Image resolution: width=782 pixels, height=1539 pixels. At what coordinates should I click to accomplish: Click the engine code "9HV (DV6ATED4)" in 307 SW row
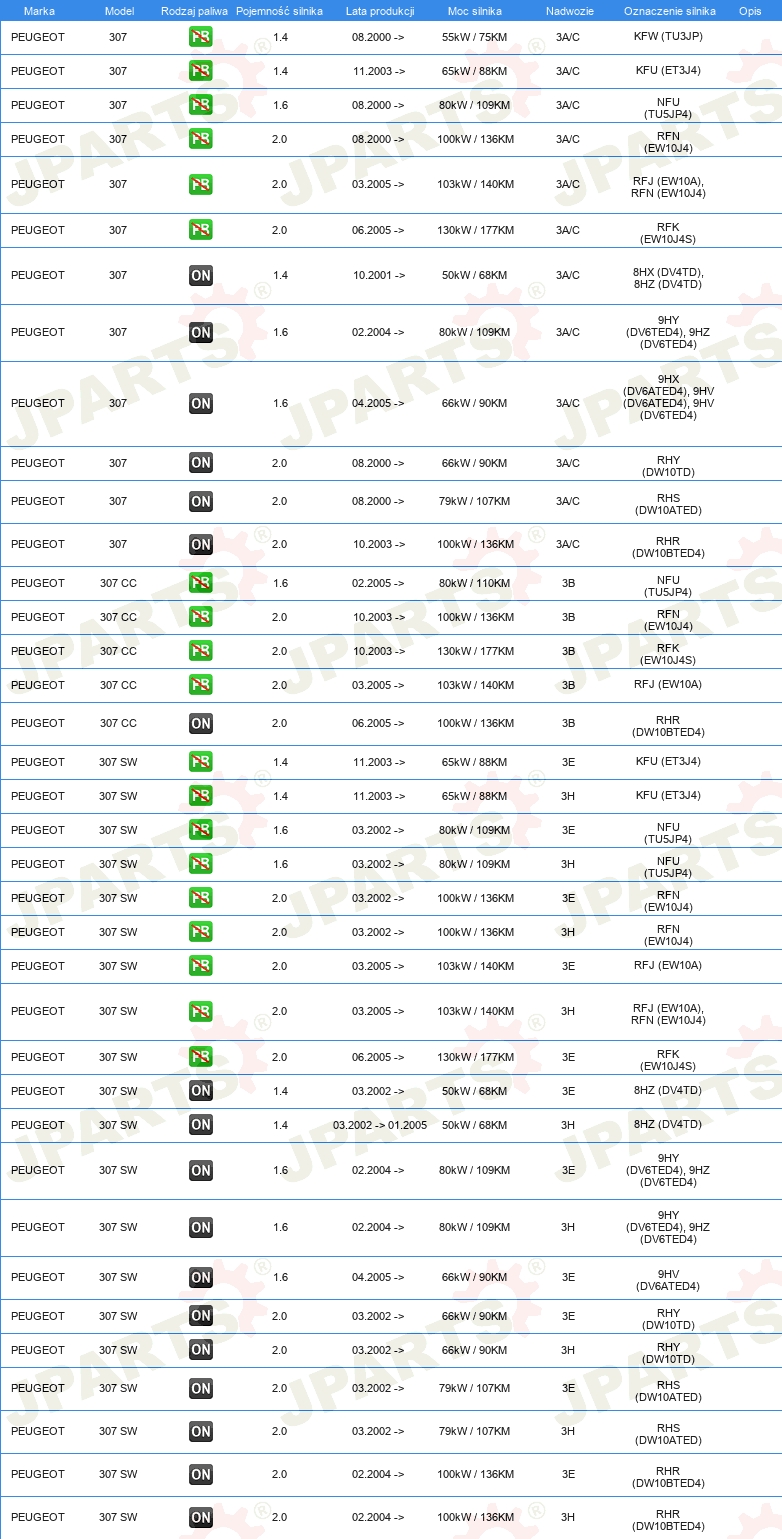tap(669, 1280)
